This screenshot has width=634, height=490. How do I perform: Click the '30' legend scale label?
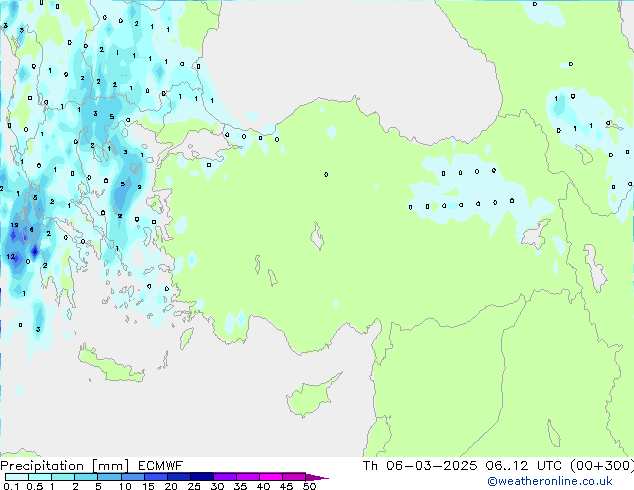pyautogui.click(x=217, y=486)
